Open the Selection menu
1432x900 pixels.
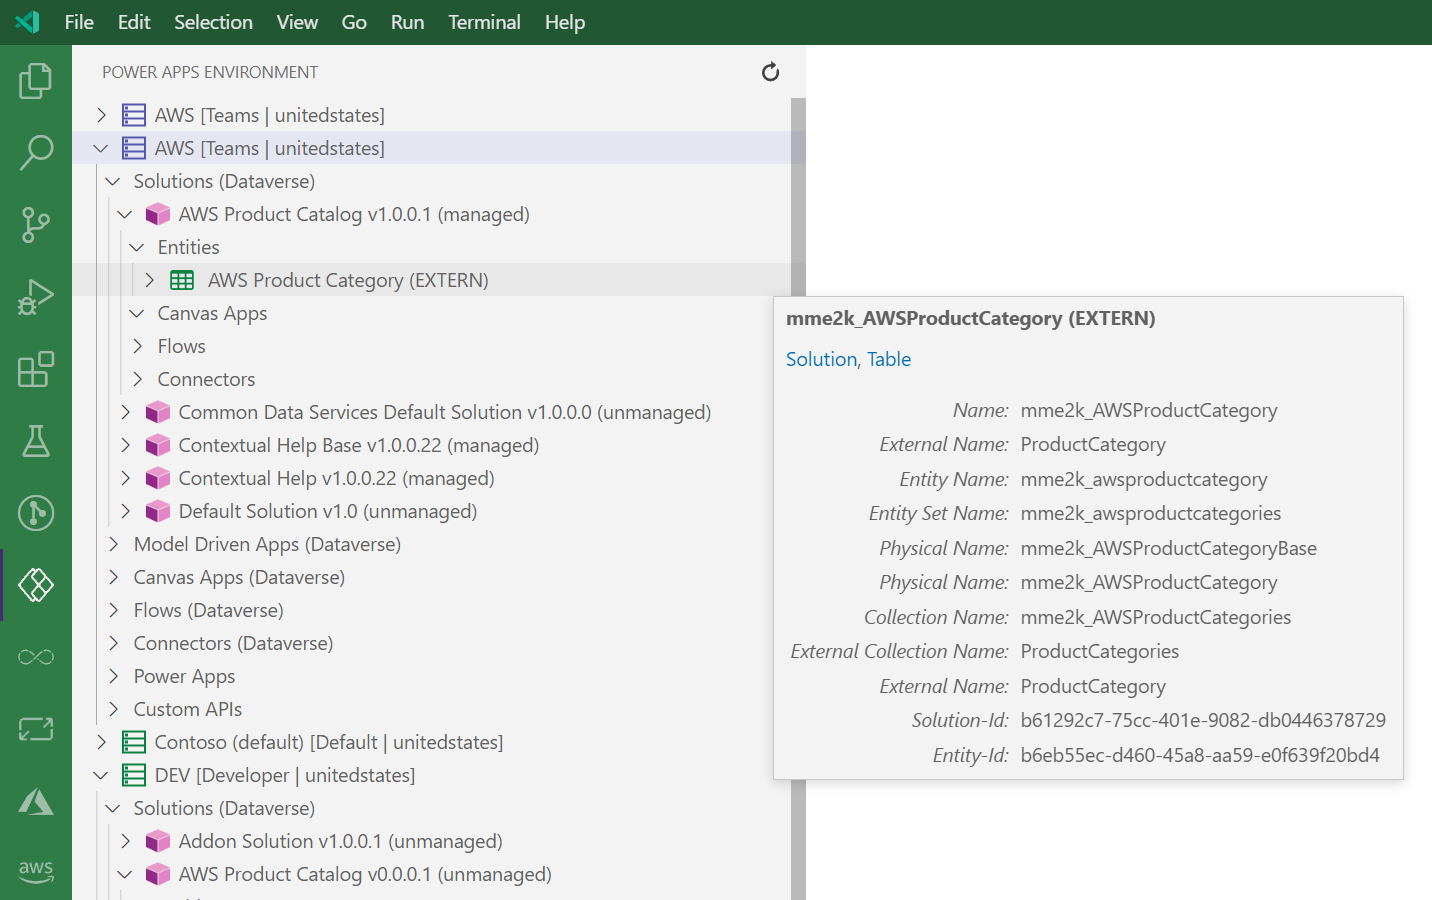click(x=213, y=22)
